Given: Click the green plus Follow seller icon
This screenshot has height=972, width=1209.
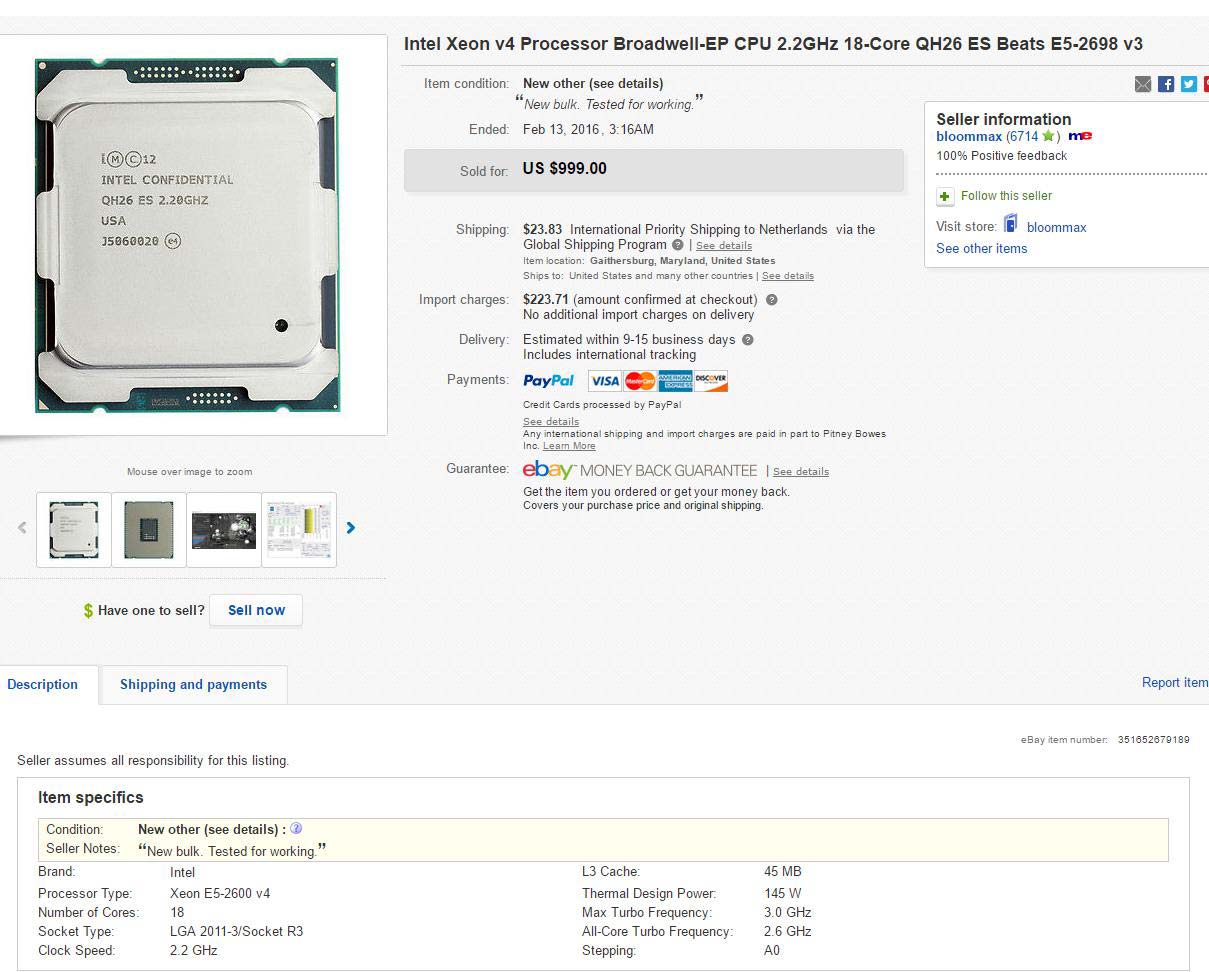Looking at the screenshot, I should 945,196.
